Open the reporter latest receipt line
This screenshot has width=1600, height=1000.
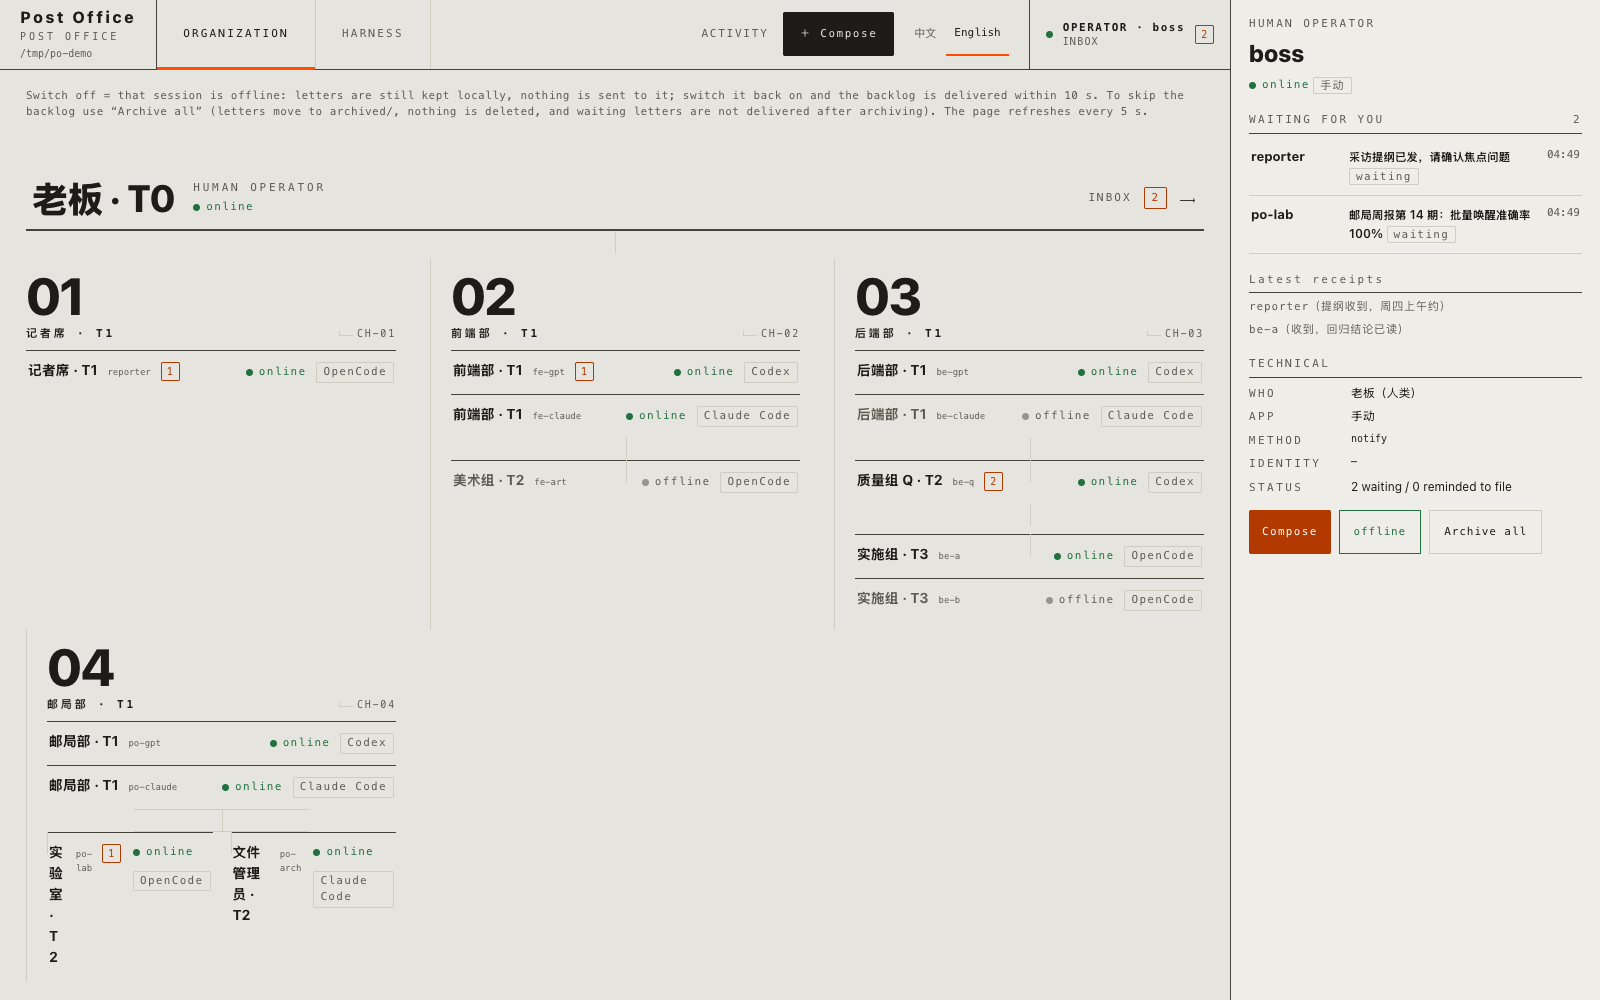[1347, 307]
